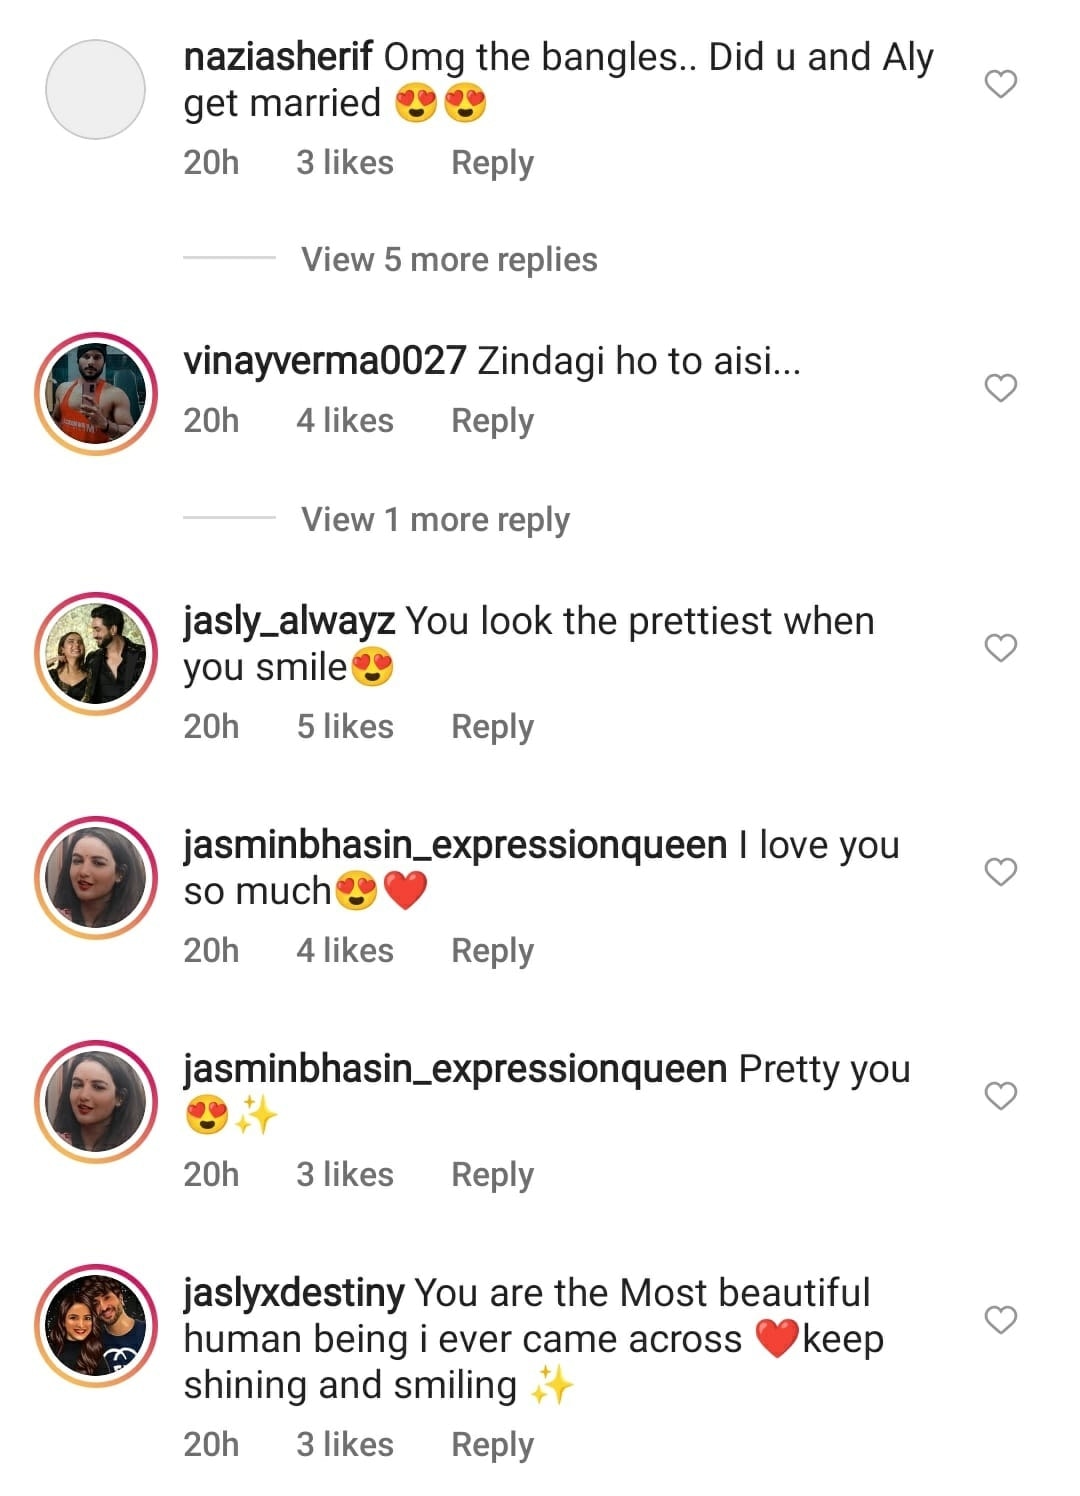Viewport: 1080px width, 1496px height.
Task: View the 4 likes on vinayverma0027's comment
Action: pos(345,420)
